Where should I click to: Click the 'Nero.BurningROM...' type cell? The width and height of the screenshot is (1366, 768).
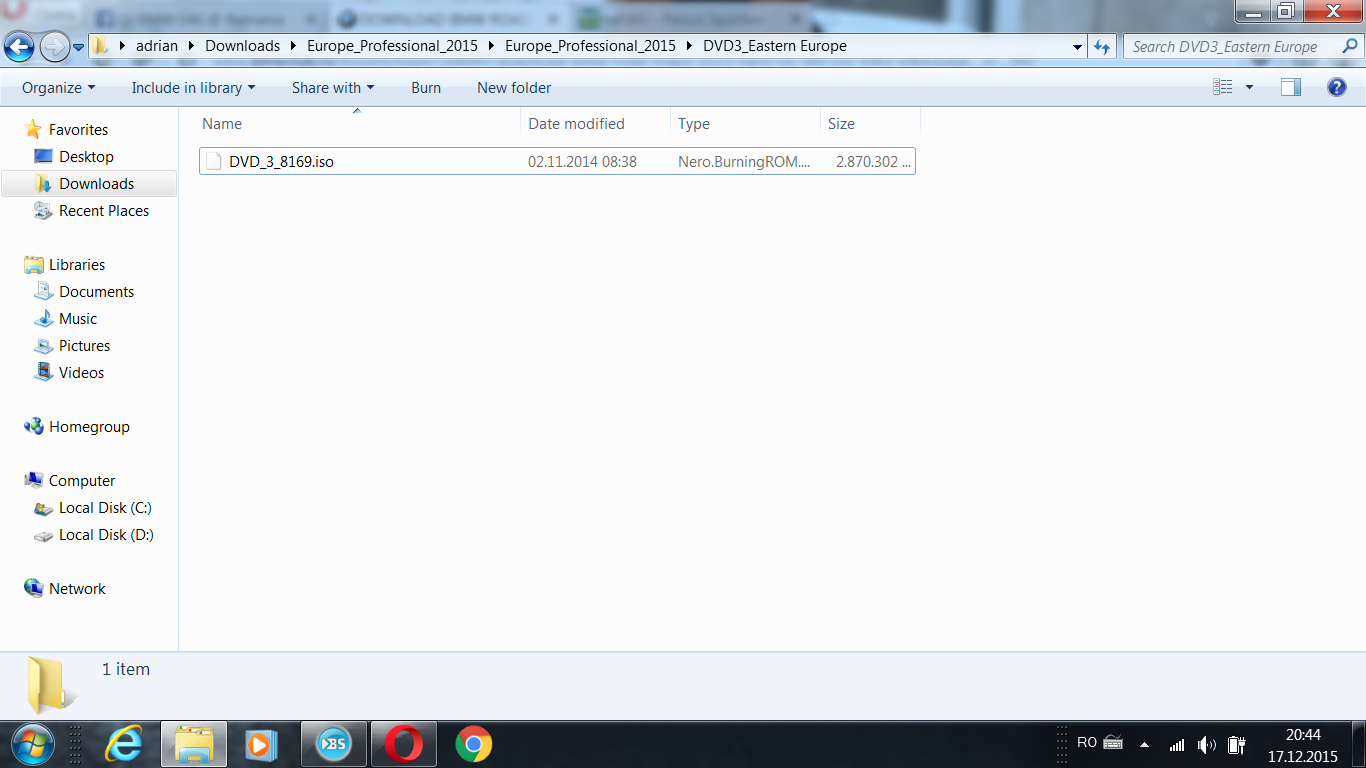(x=744, y=161)
